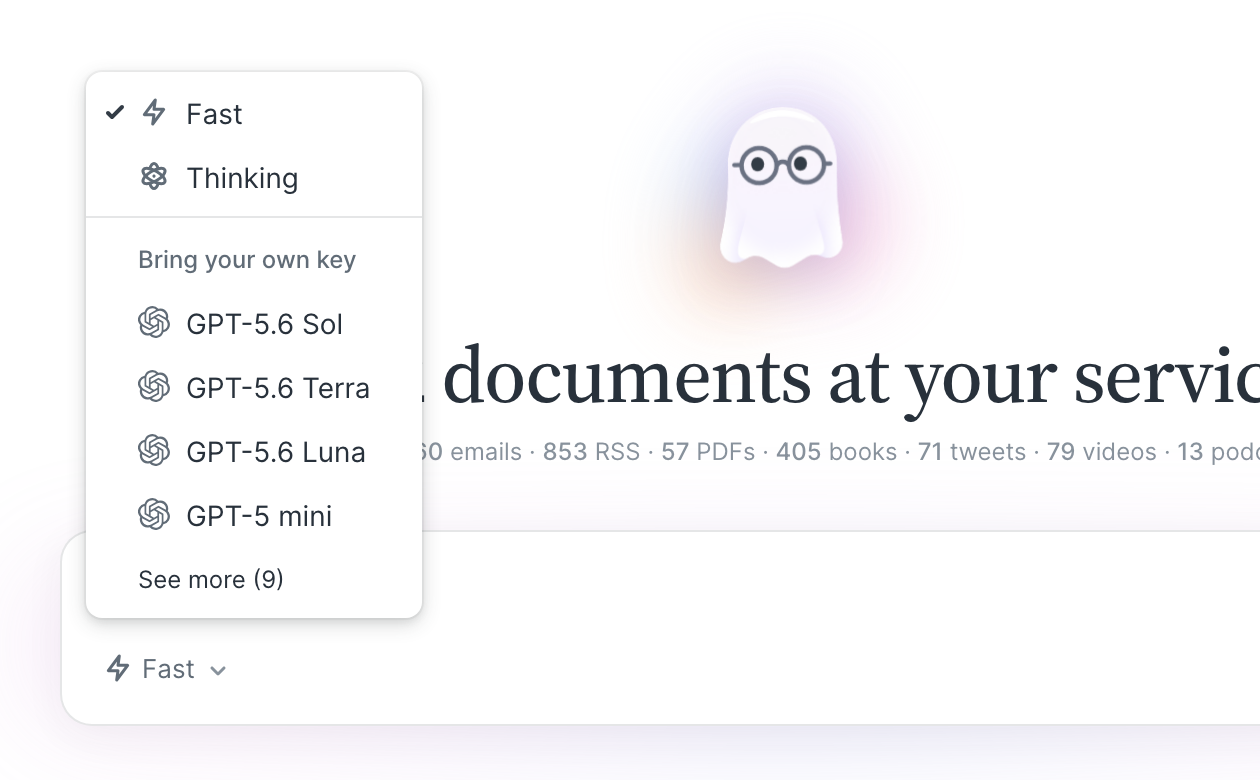Click the 79 videos count text
Screen dimensions: 1260x780
[x=1102, y=452]
